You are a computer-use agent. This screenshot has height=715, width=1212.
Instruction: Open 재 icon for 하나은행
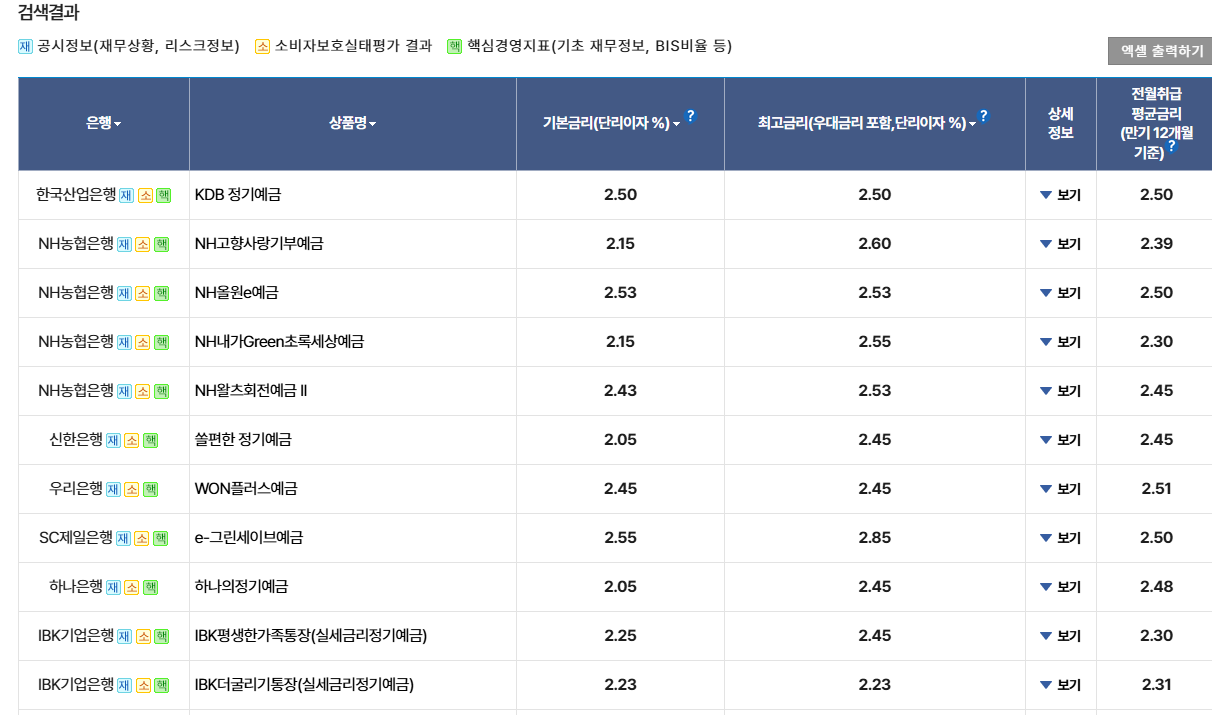[113, 588]
